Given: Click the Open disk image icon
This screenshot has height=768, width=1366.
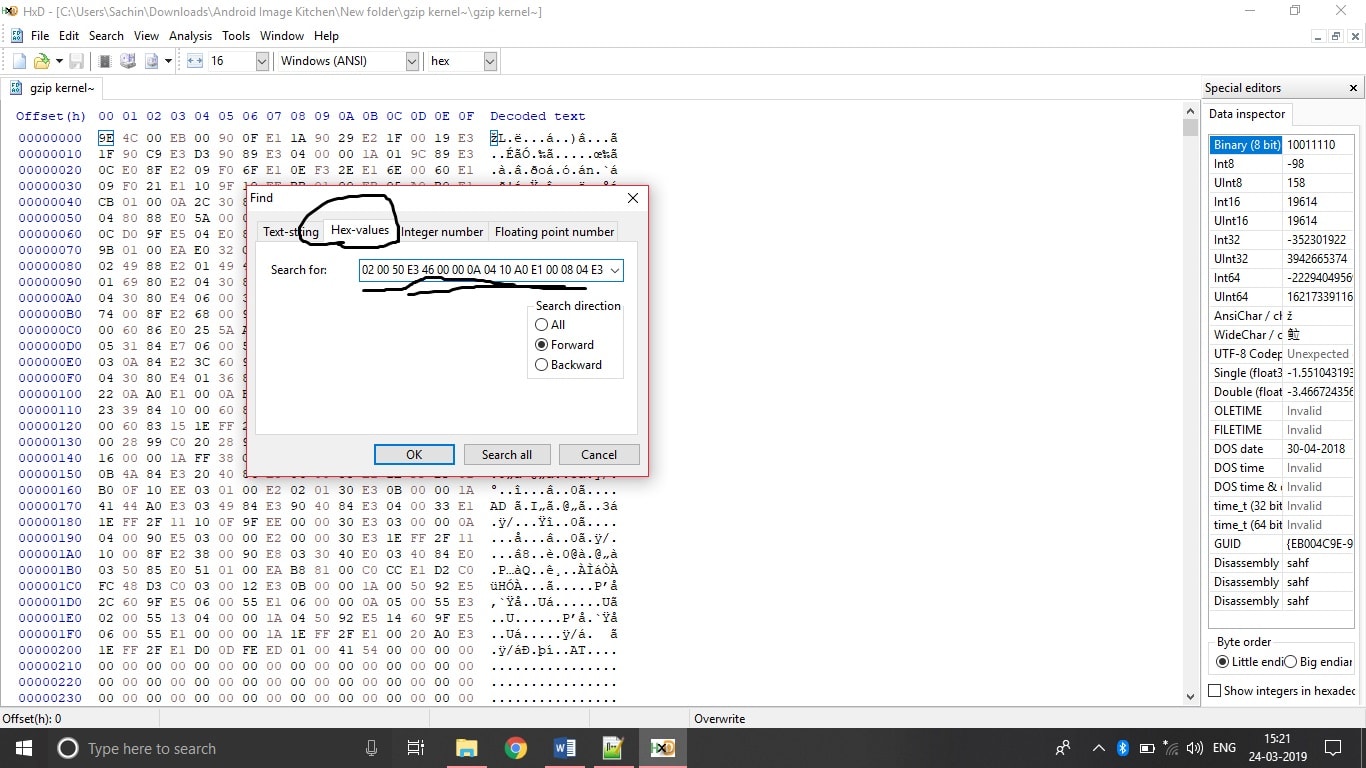Looking at the screenshot, I should [152, 61].
